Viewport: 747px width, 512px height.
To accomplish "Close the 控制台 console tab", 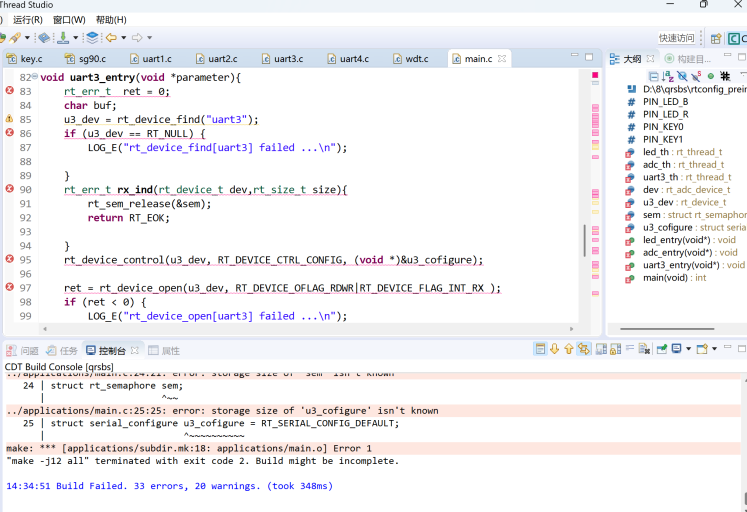I will point(135,350).
